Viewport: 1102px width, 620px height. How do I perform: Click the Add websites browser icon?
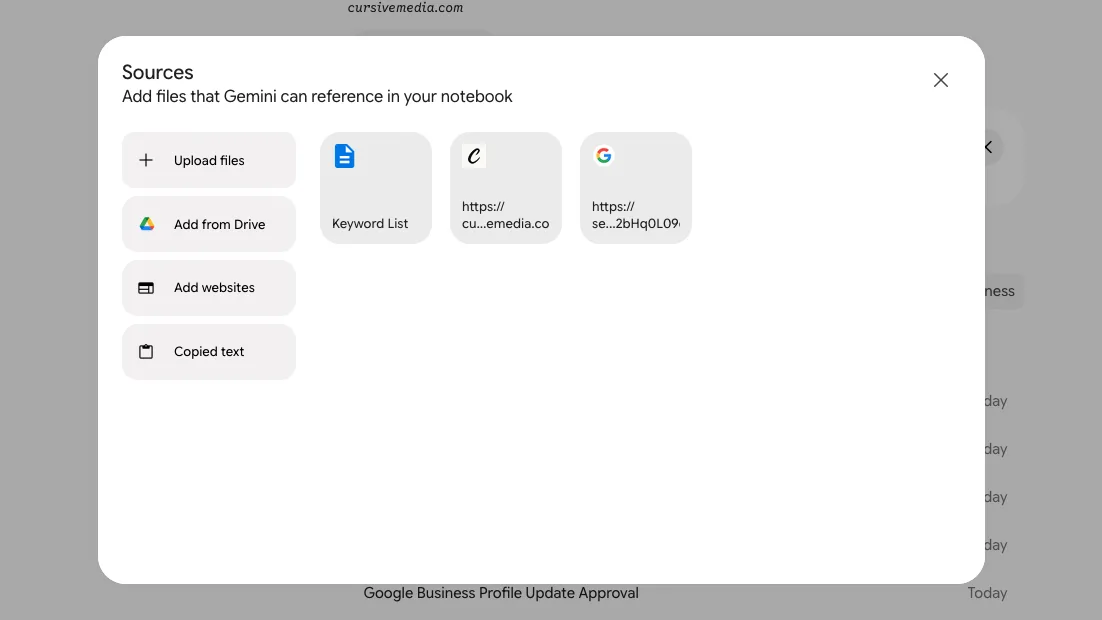[x=145, y=288]
